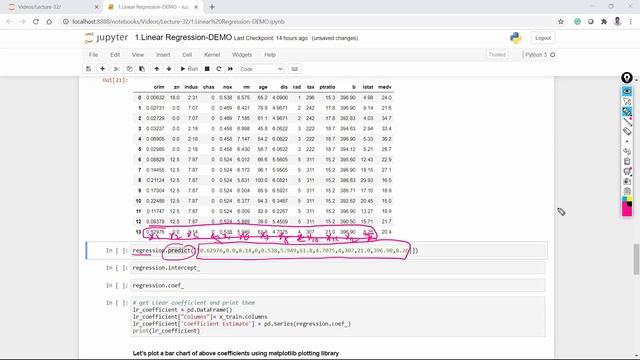Pick the yellow color swatch
Image resolution: width=640 pixels, height=360 pixels.
(x=630, y=199)
